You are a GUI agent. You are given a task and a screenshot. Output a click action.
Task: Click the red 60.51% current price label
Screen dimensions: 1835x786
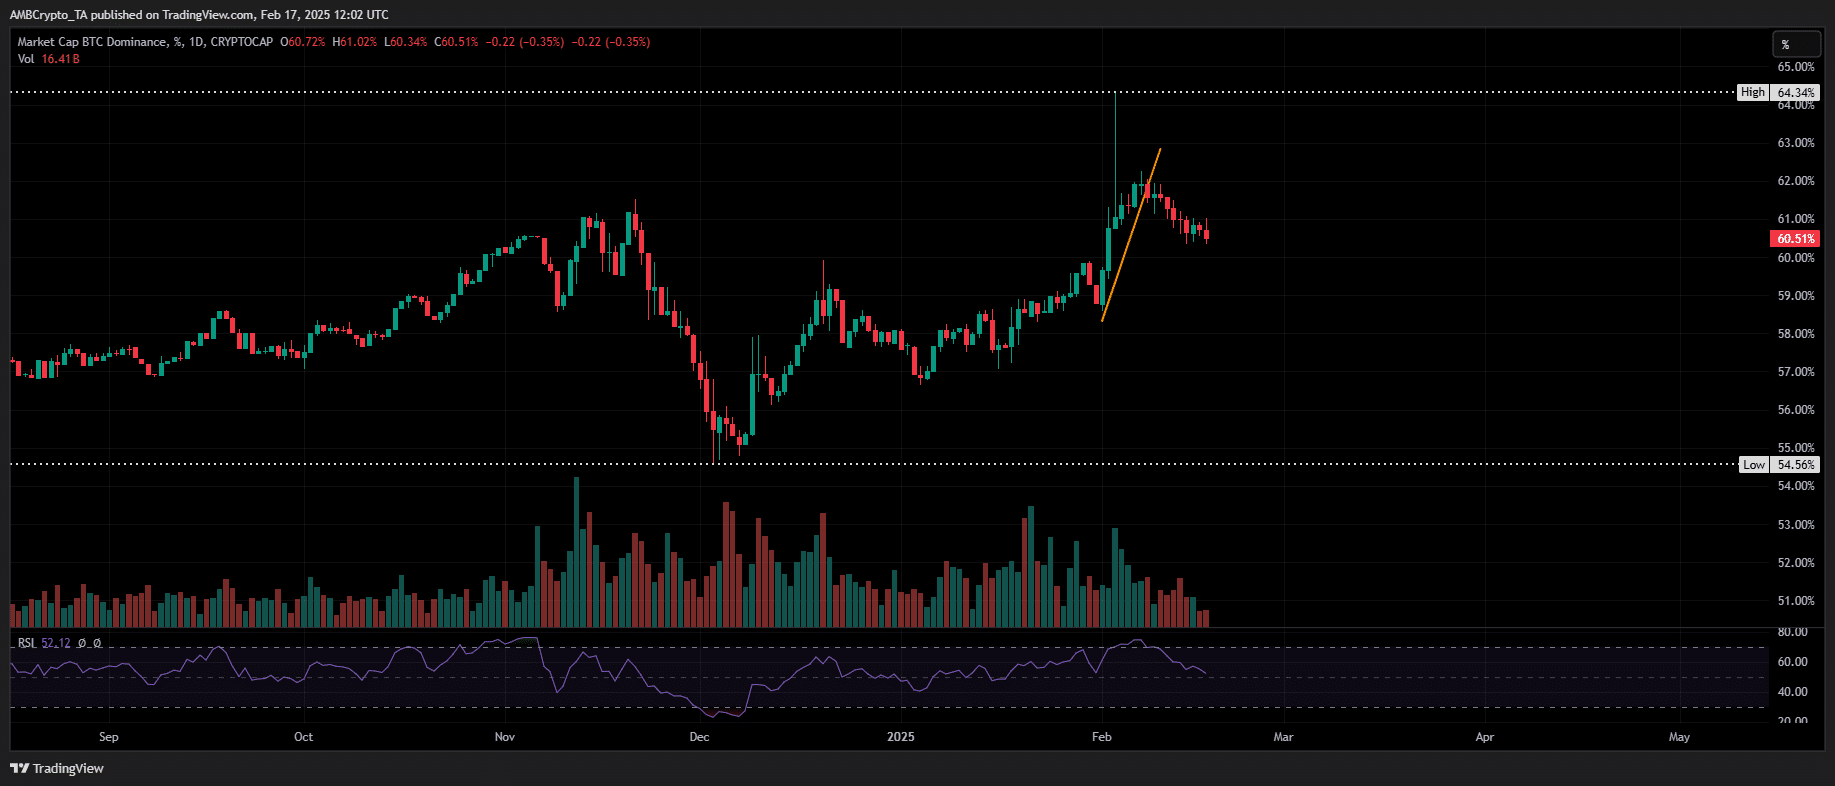coord(1795,239)
